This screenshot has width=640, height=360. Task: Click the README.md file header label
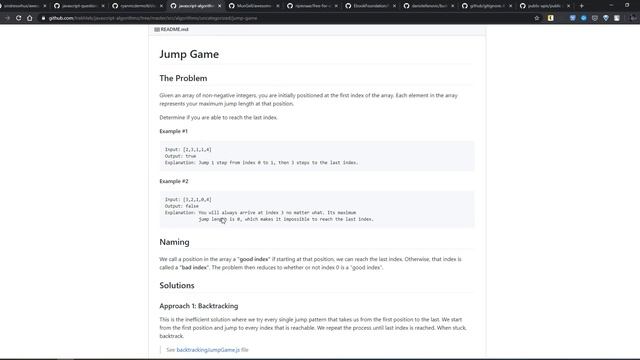point(174,29)
